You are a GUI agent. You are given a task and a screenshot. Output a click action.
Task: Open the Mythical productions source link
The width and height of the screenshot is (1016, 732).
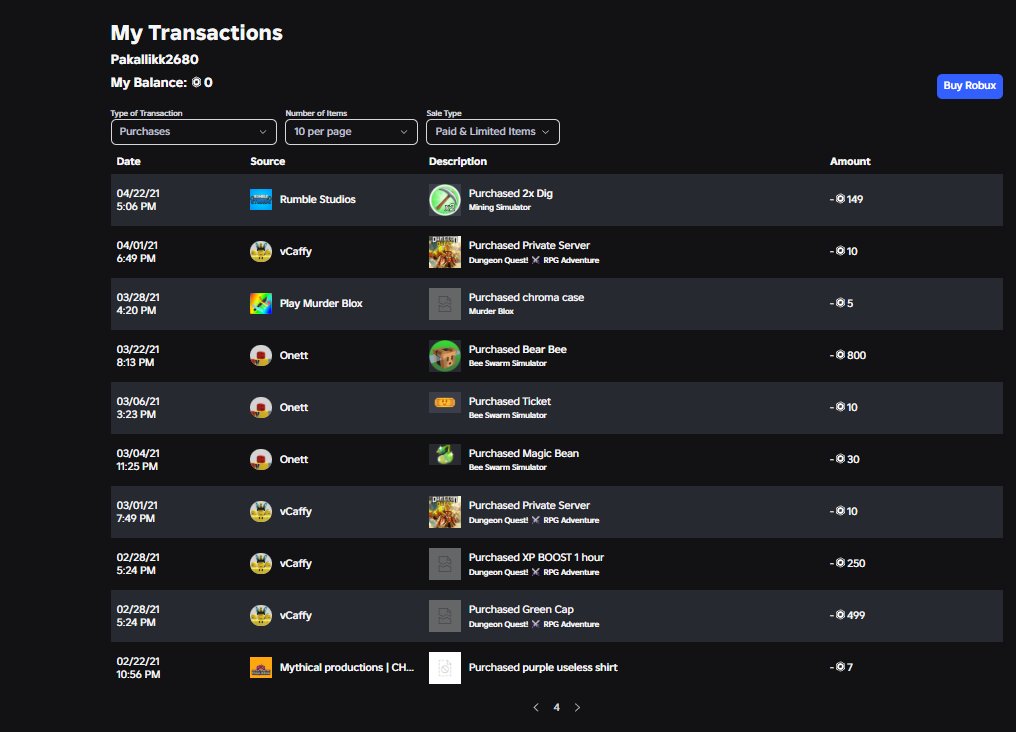(347, 667)
